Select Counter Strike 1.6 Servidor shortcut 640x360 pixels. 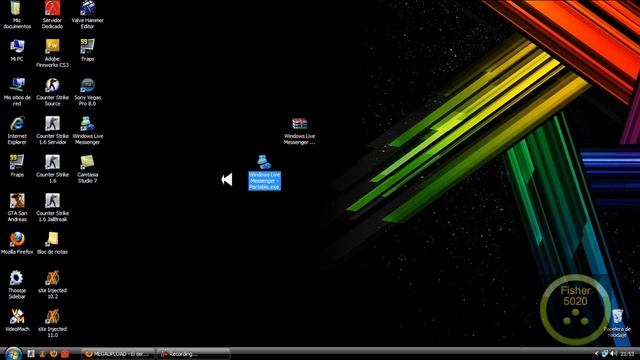52,131
